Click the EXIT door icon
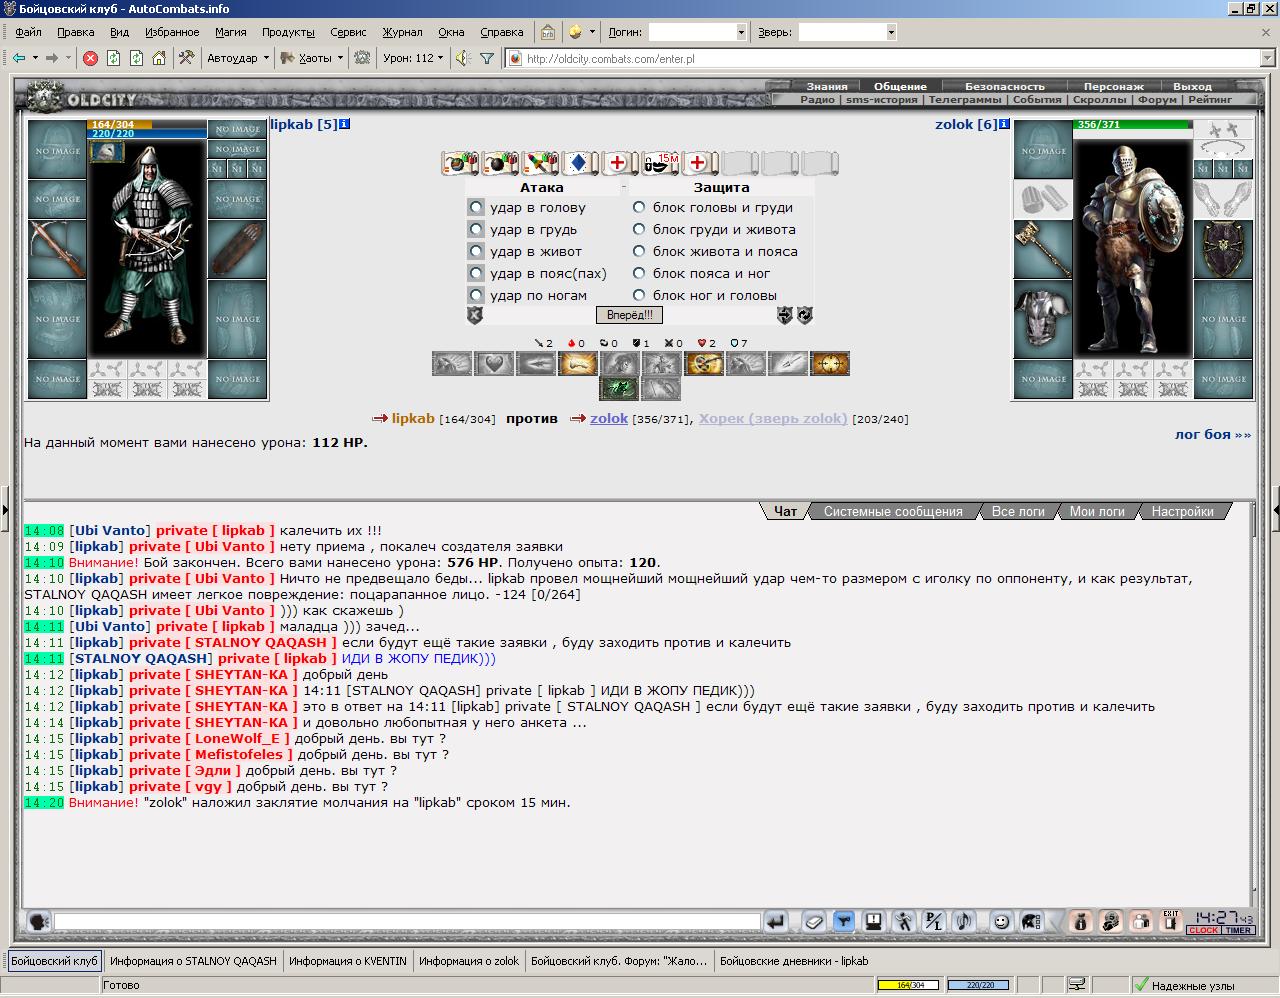Image resolution: width=1280 pixels, height=998 pixels. pos(1170,922)
